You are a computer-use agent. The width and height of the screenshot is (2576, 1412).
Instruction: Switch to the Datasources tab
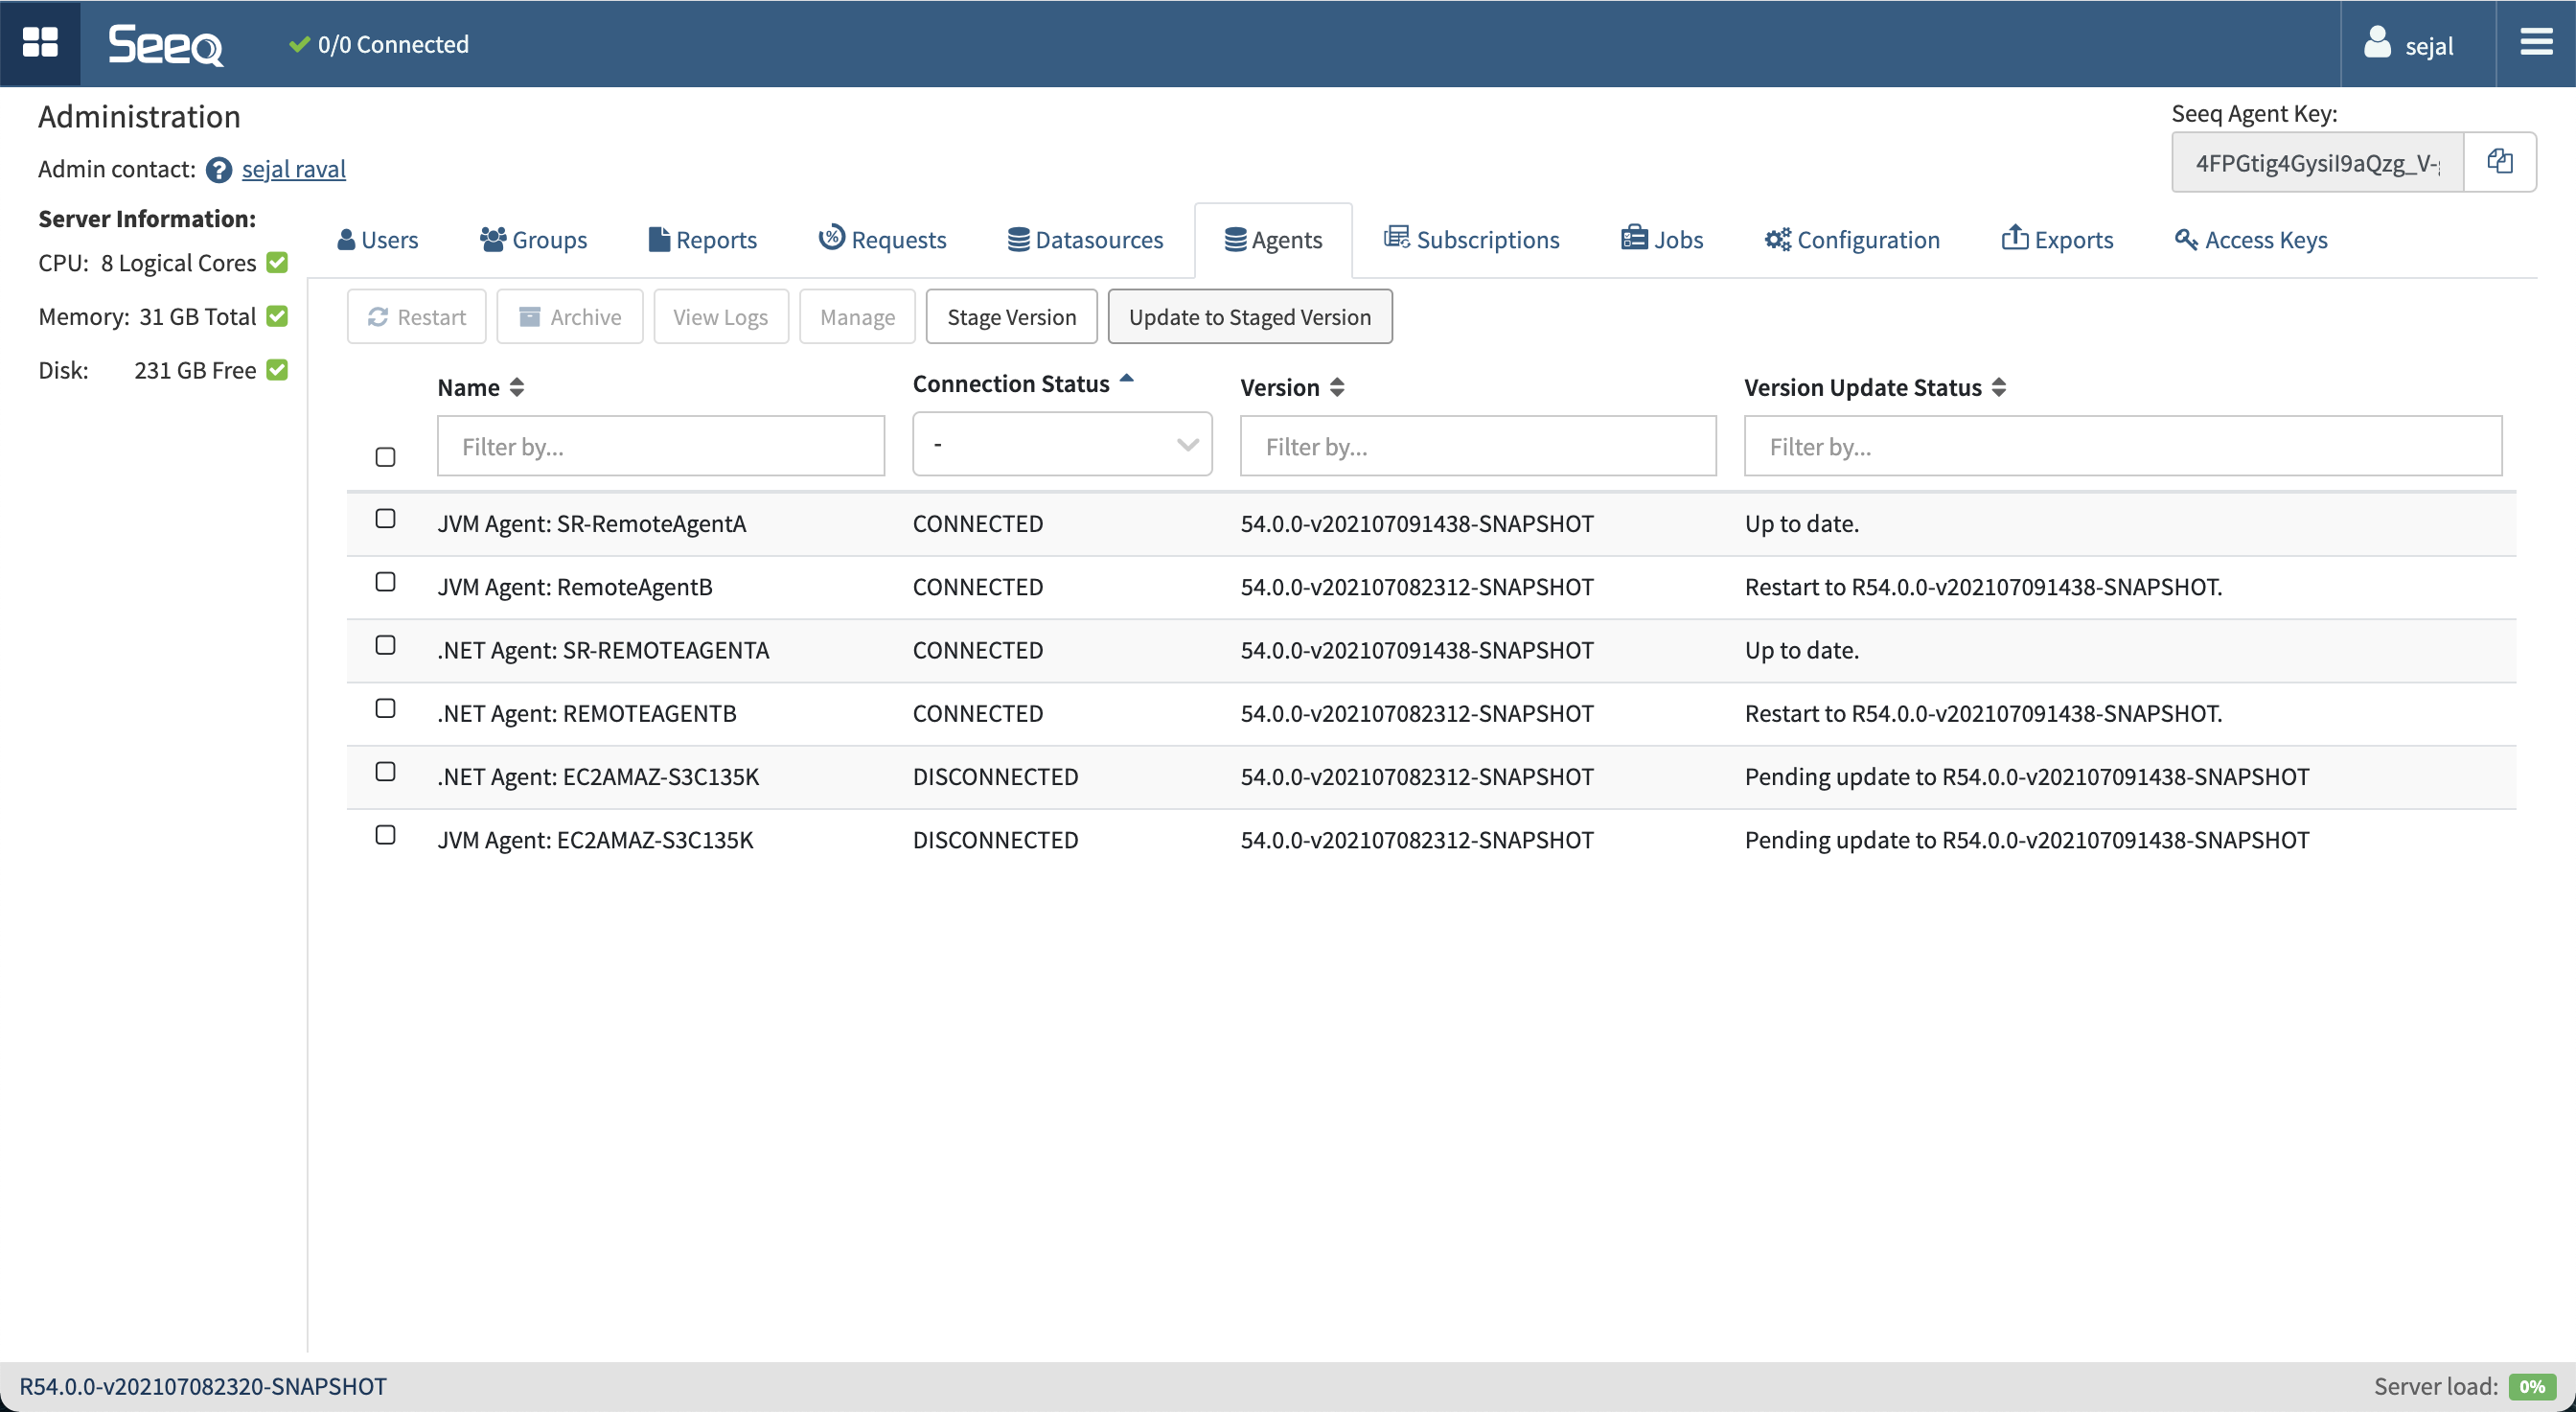1085,240
